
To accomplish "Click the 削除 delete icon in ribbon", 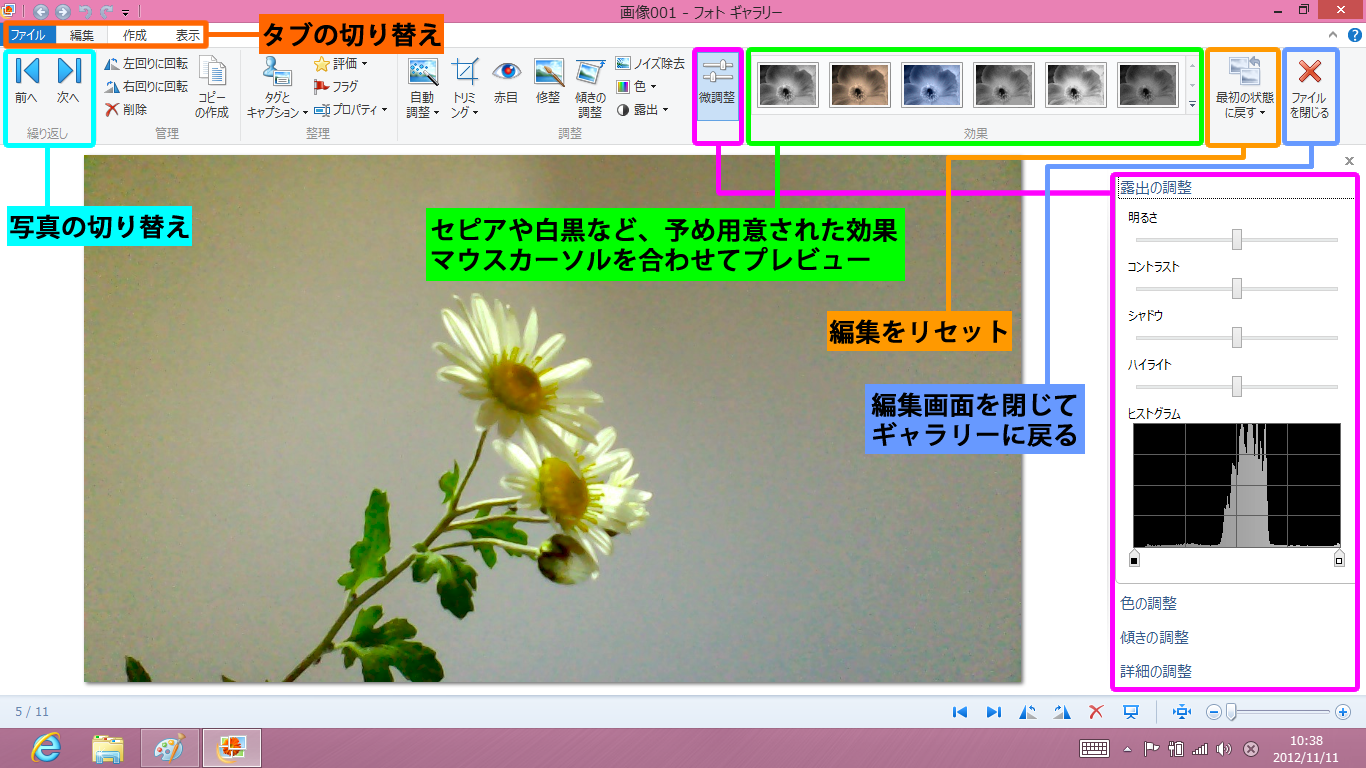I will [x=127, y=110].
